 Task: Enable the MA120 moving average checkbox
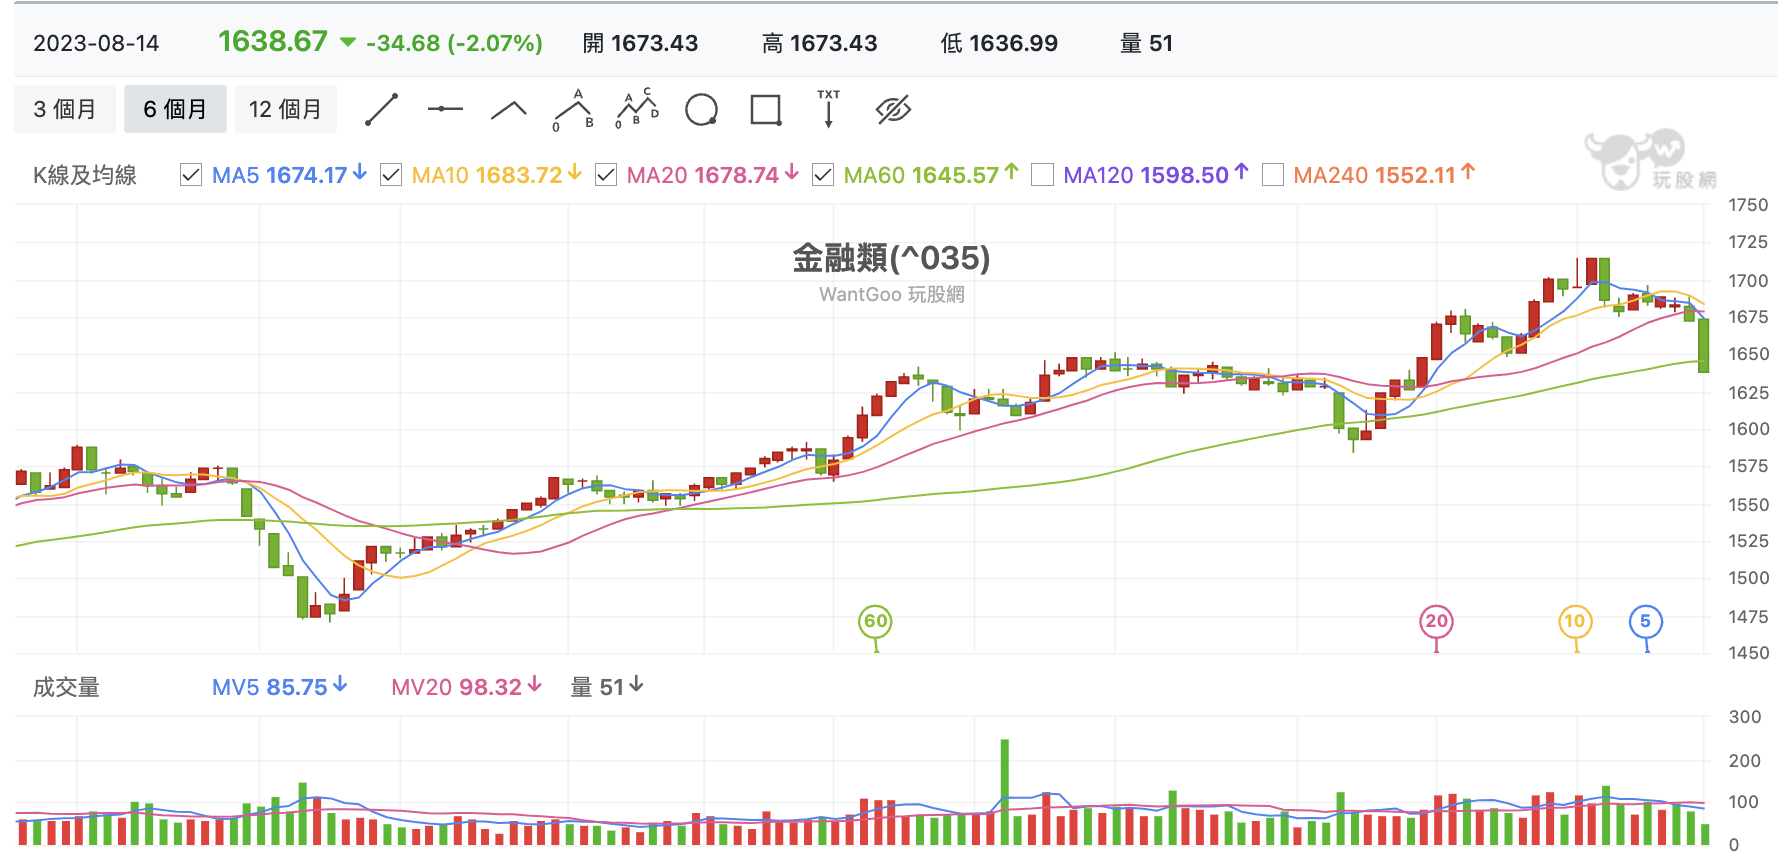pos(1042,175)
